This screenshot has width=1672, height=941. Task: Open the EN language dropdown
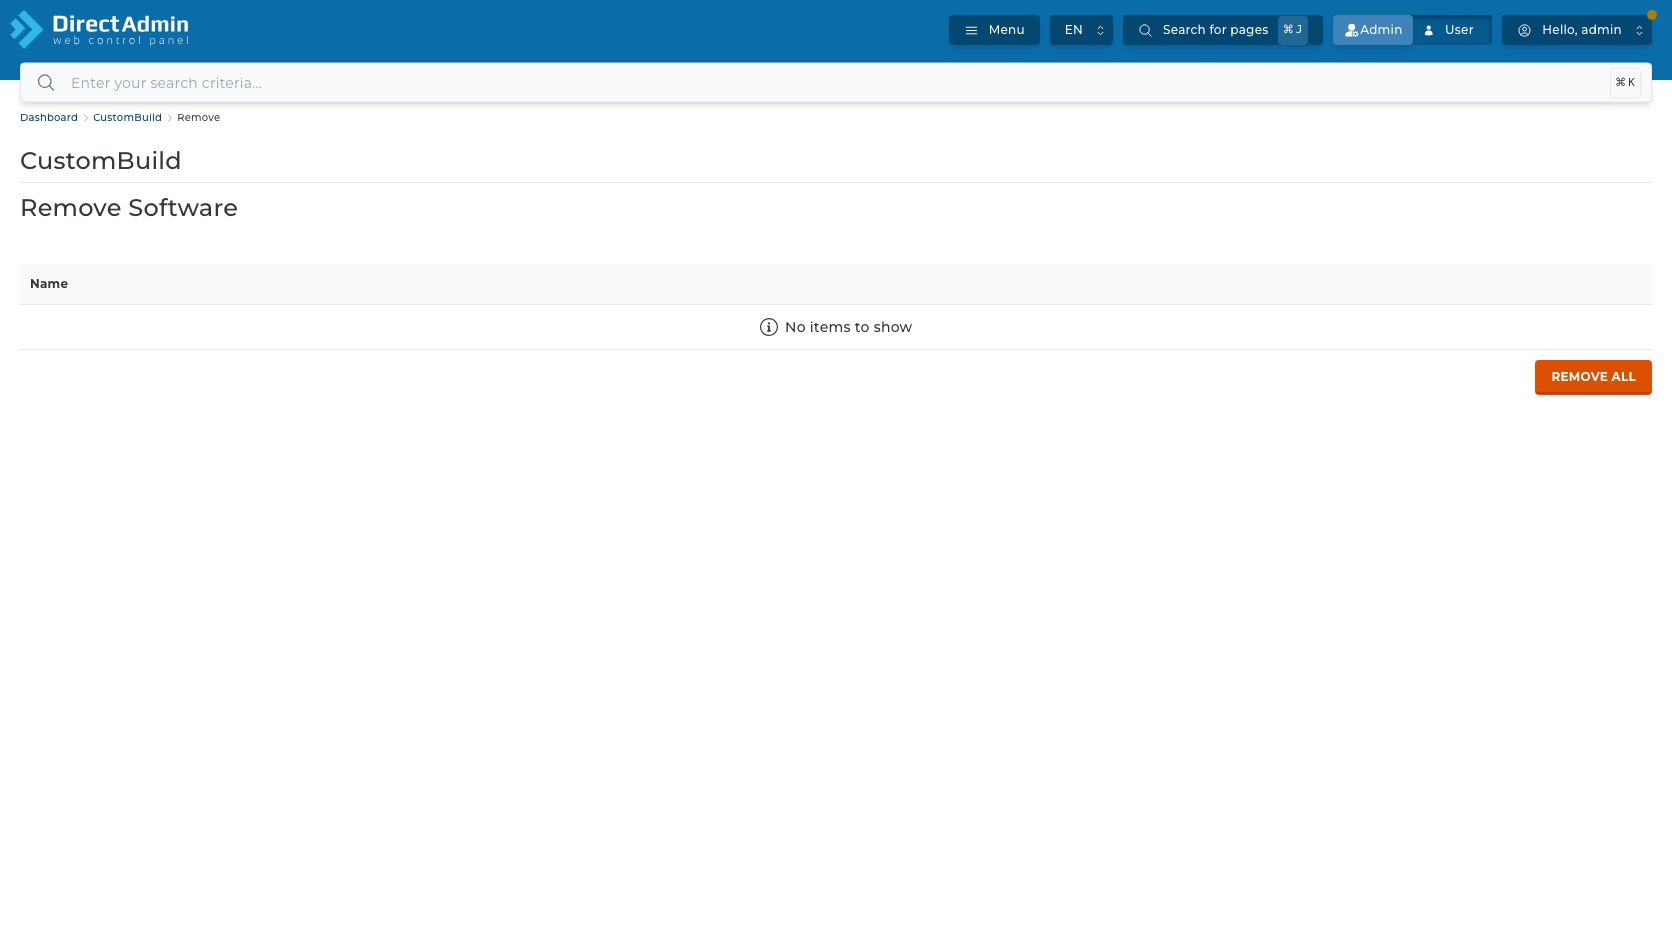[1081, 30]
